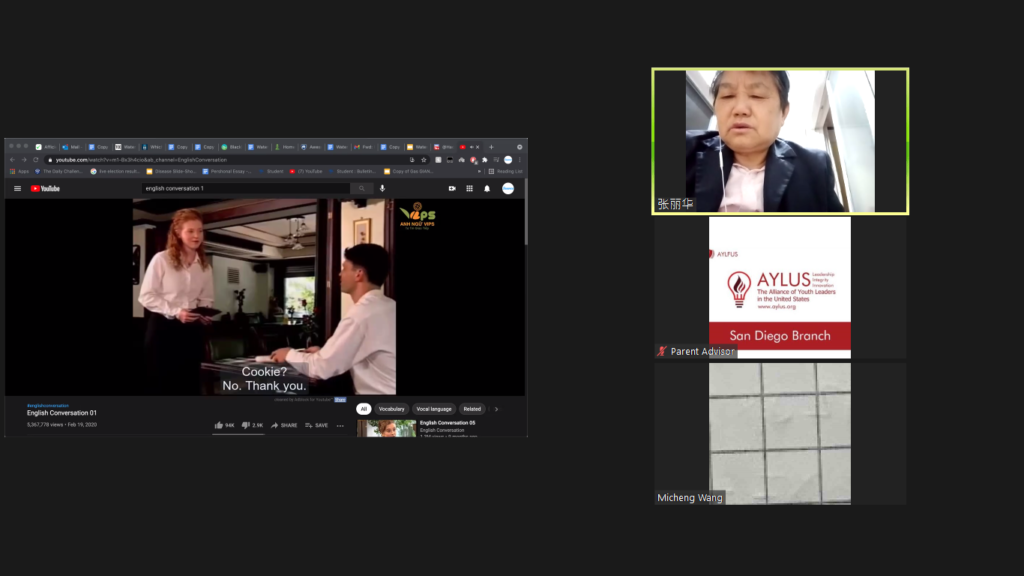Dislike the video with thumbs down
This screenshot has height=576, width=1024.
coord(252,425)
